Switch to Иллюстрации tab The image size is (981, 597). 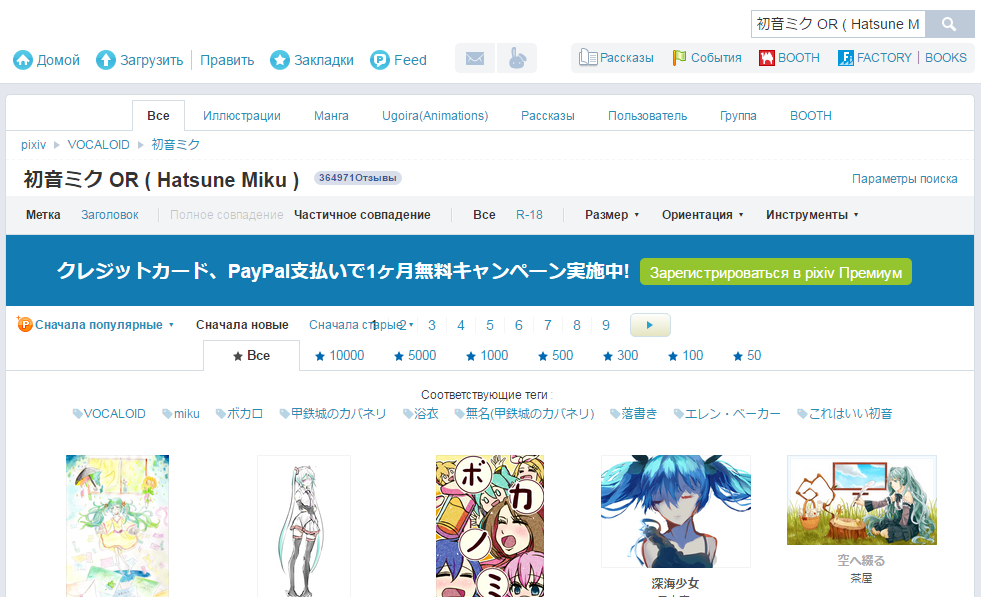241,116
